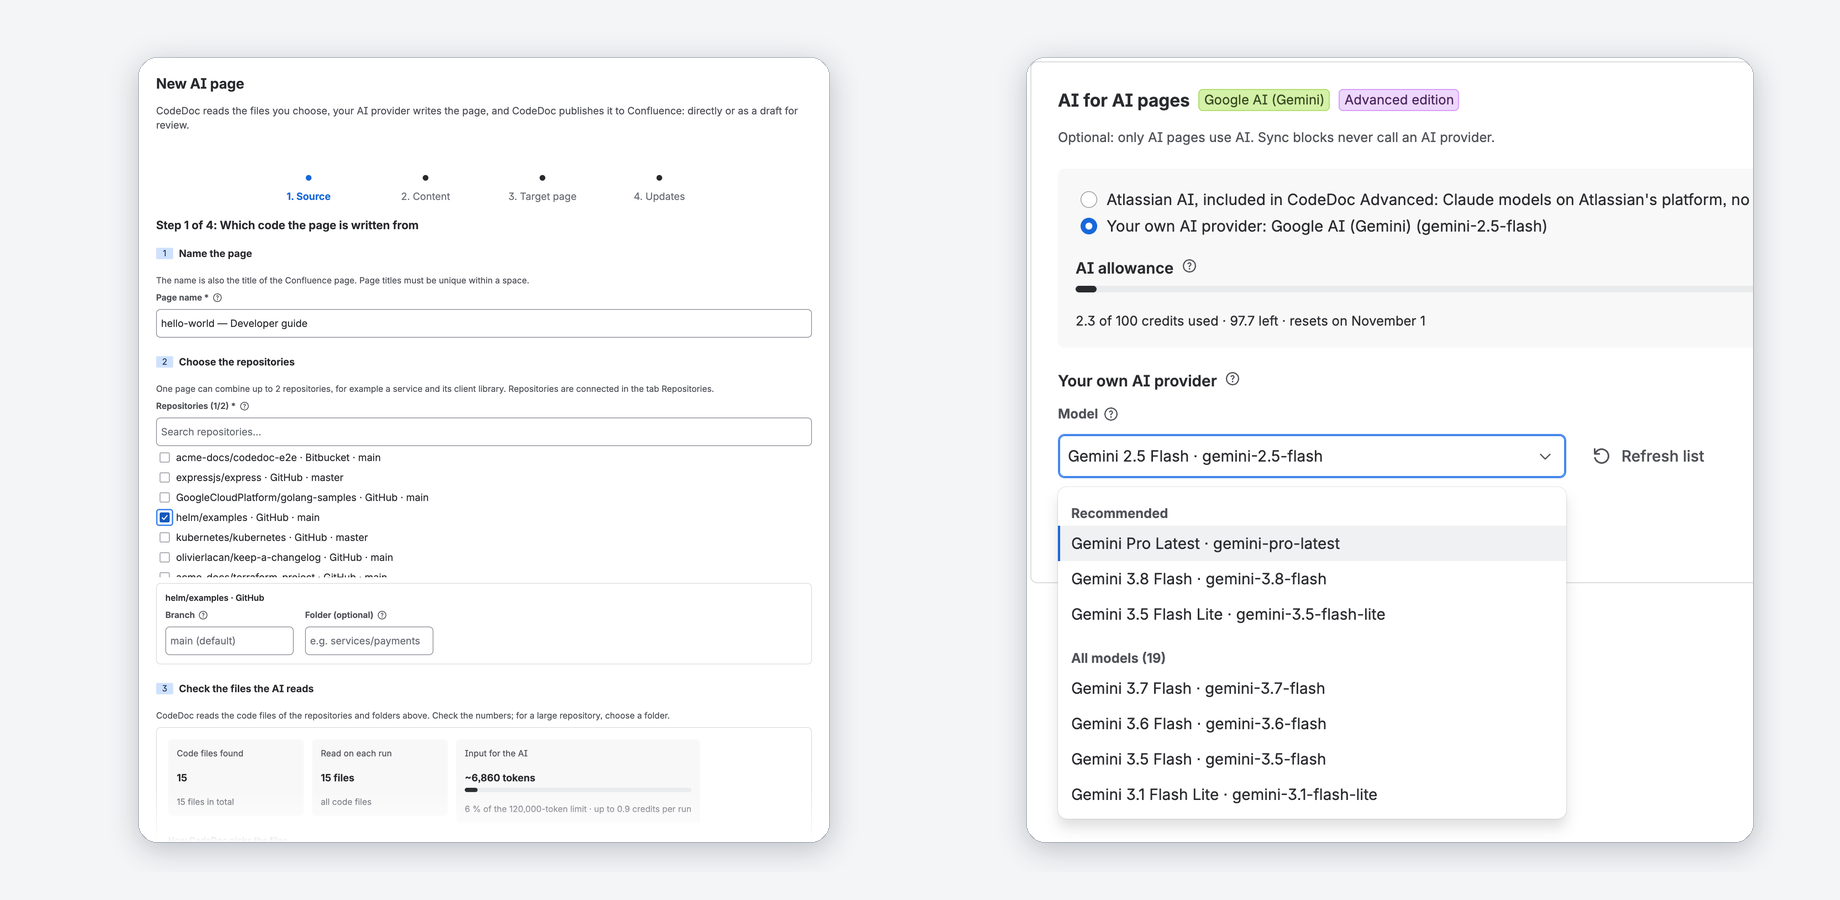Image resolution: width=1840 pixels, height=900 pixels.
Task: Click the Advanced edition badge
Action: [x=1399, y=100]
